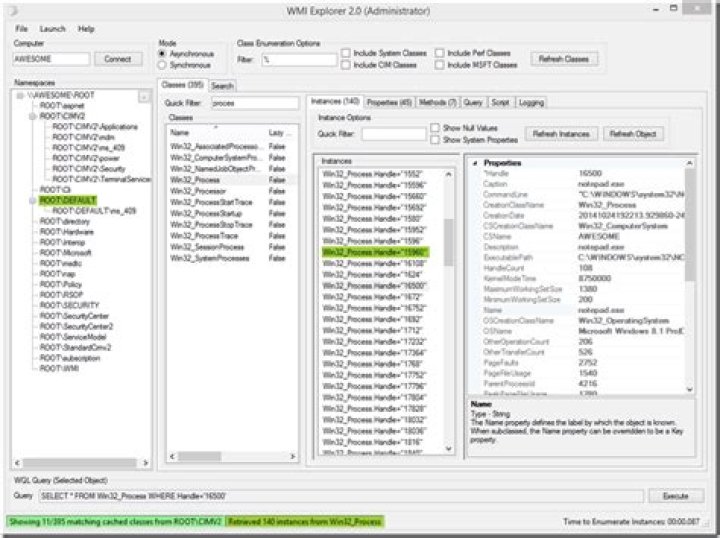Toggle Show System Properties checkbox

click(435, 140)
